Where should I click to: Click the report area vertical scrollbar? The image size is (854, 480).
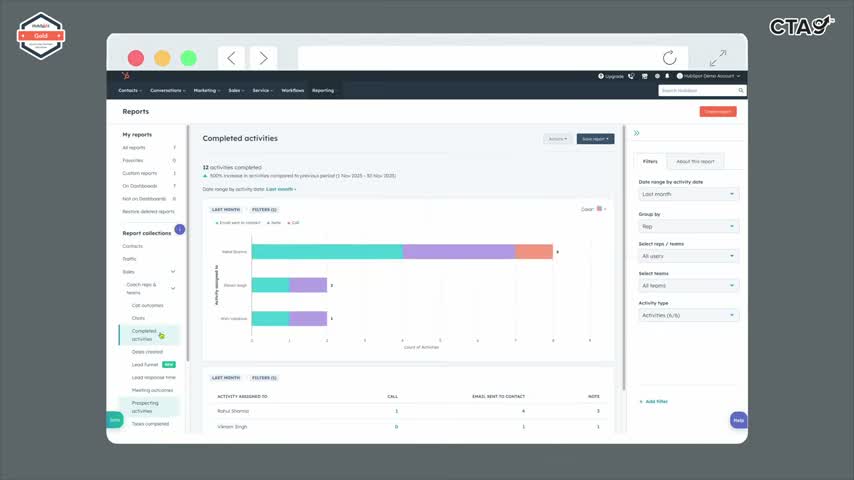click(x=624, y=257)
